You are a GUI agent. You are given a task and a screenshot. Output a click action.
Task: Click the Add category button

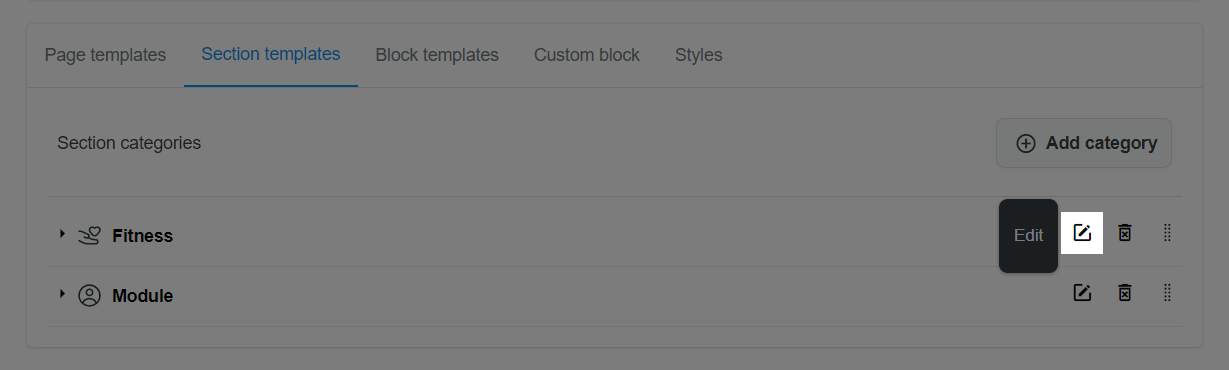(x=1084, y=143)
